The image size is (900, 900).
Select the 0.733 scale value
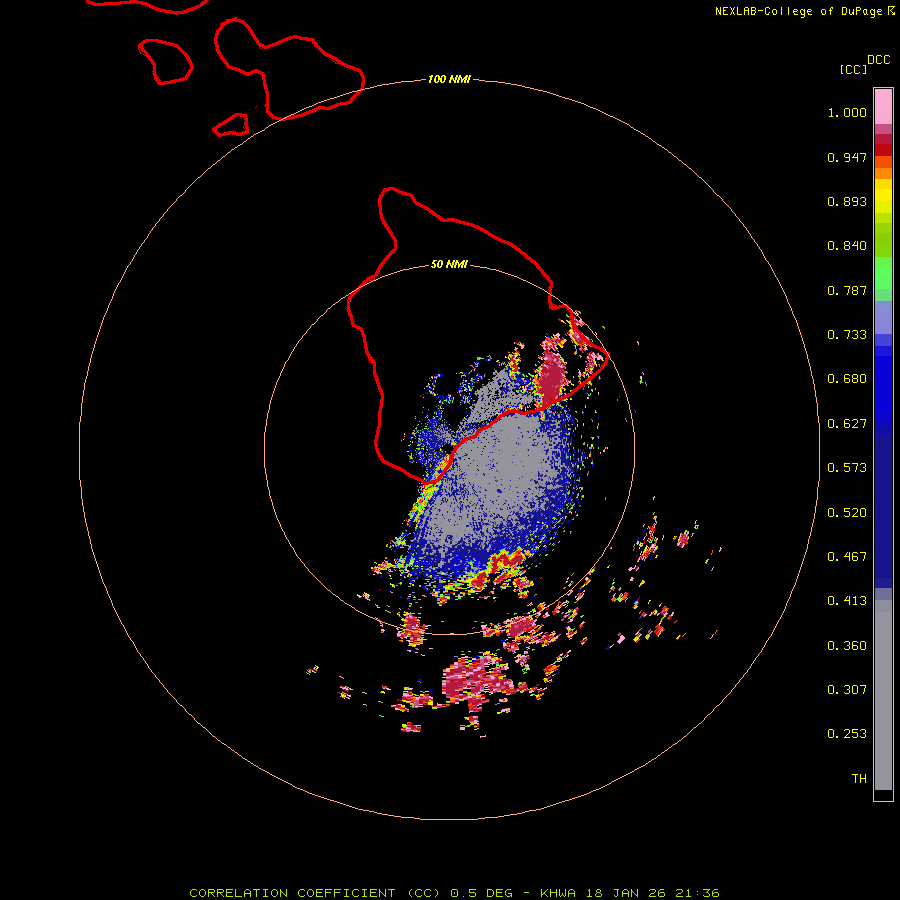tap(847, 335)
